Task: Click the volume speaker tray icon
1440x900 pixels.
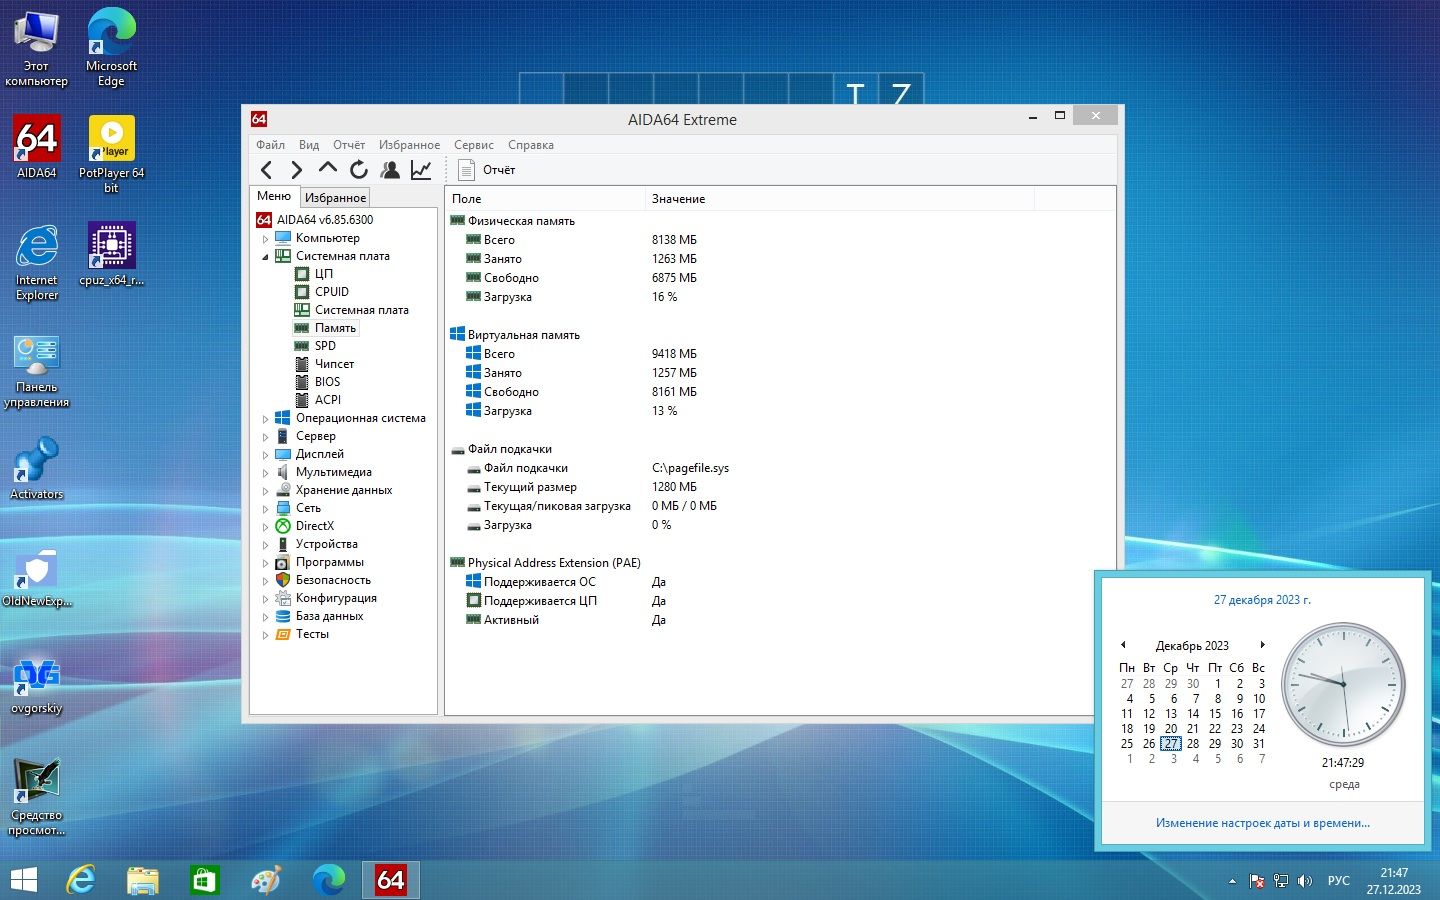Action: point(1304,881)
